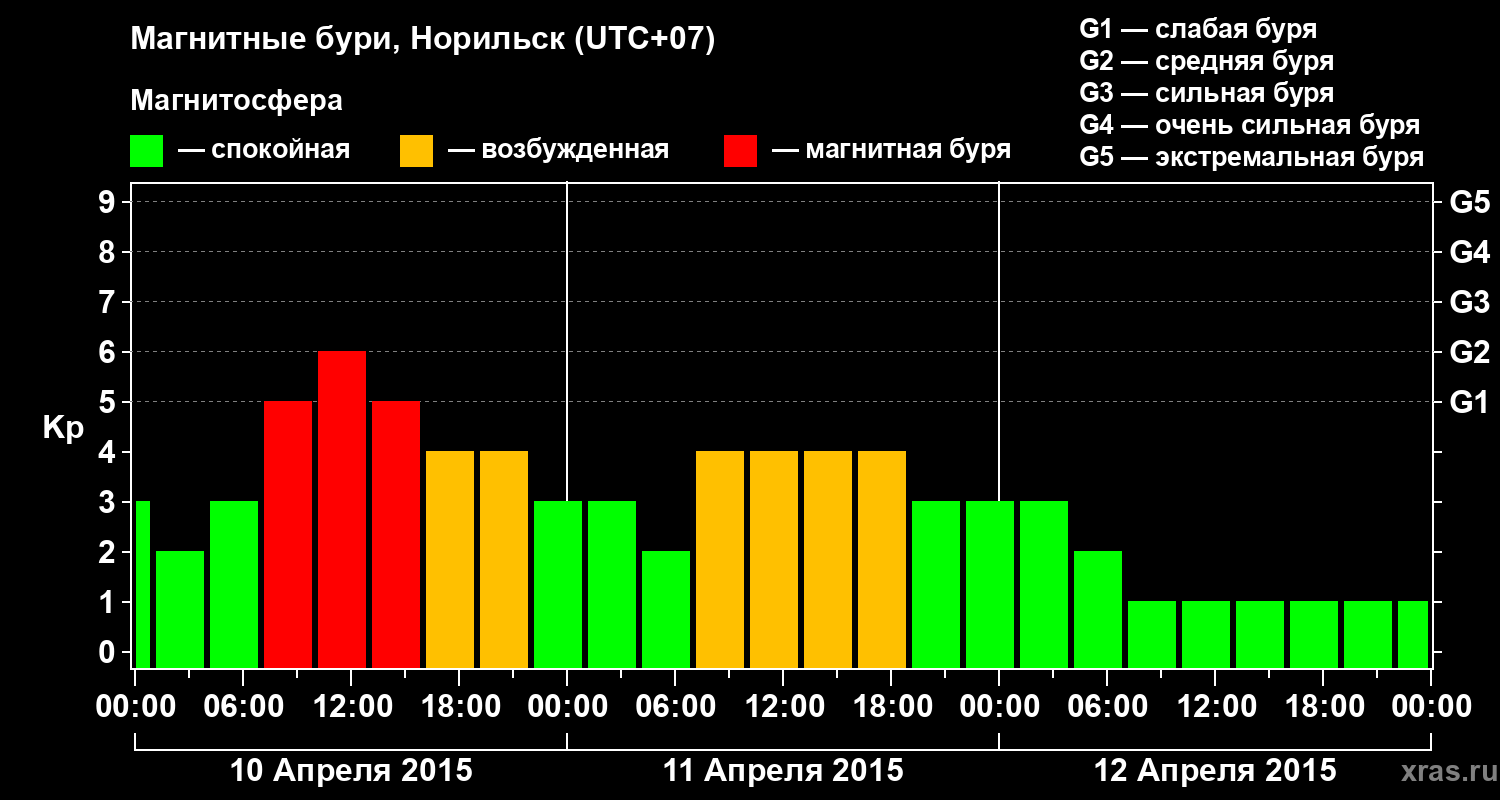Click the '12:00' time label above 10 Апреля

(351, 707)
